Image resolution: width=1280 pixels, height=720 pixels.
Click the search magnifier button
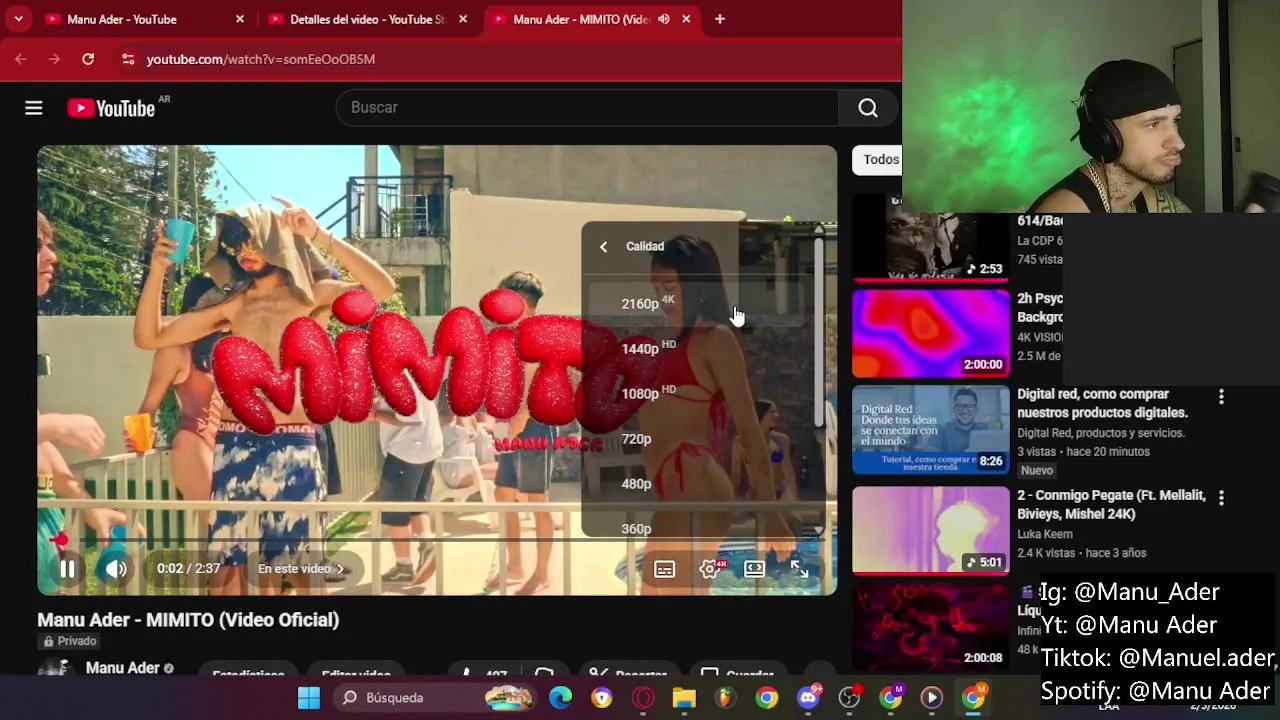click(868, 108)
